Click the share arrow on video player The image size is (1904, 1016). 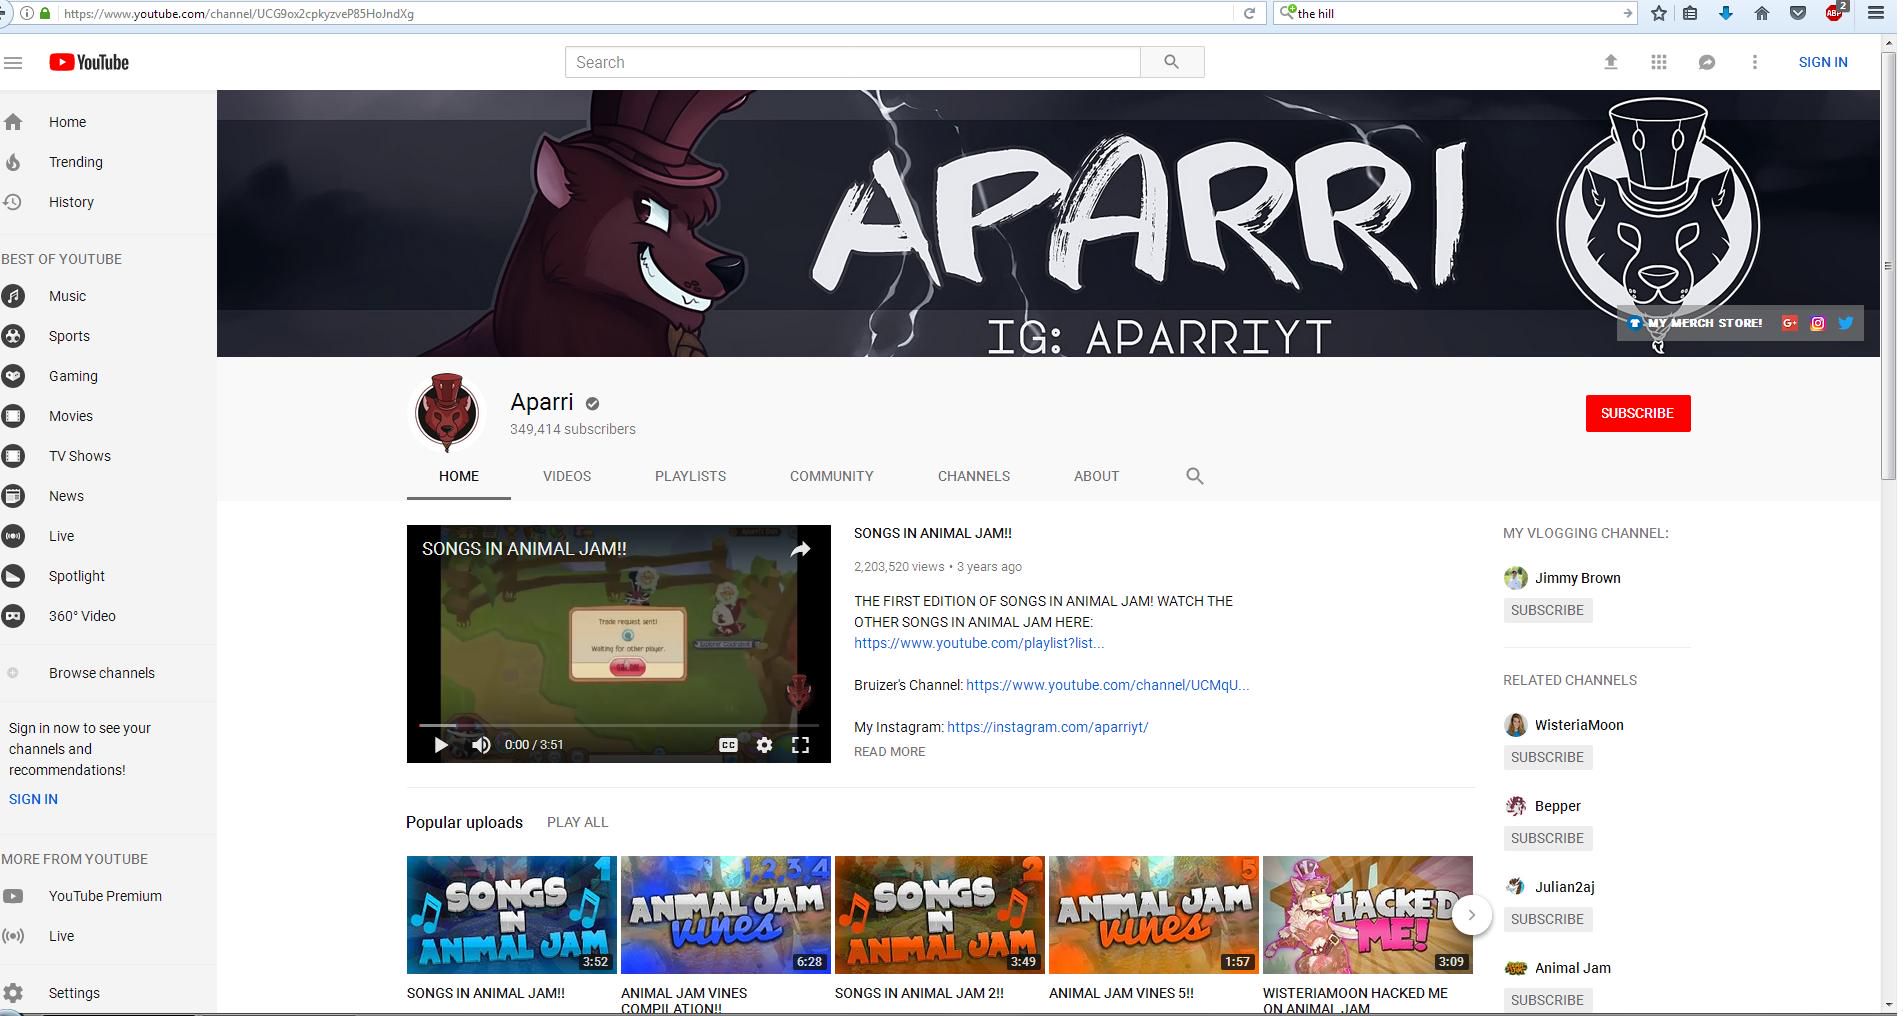coord(801,549)
